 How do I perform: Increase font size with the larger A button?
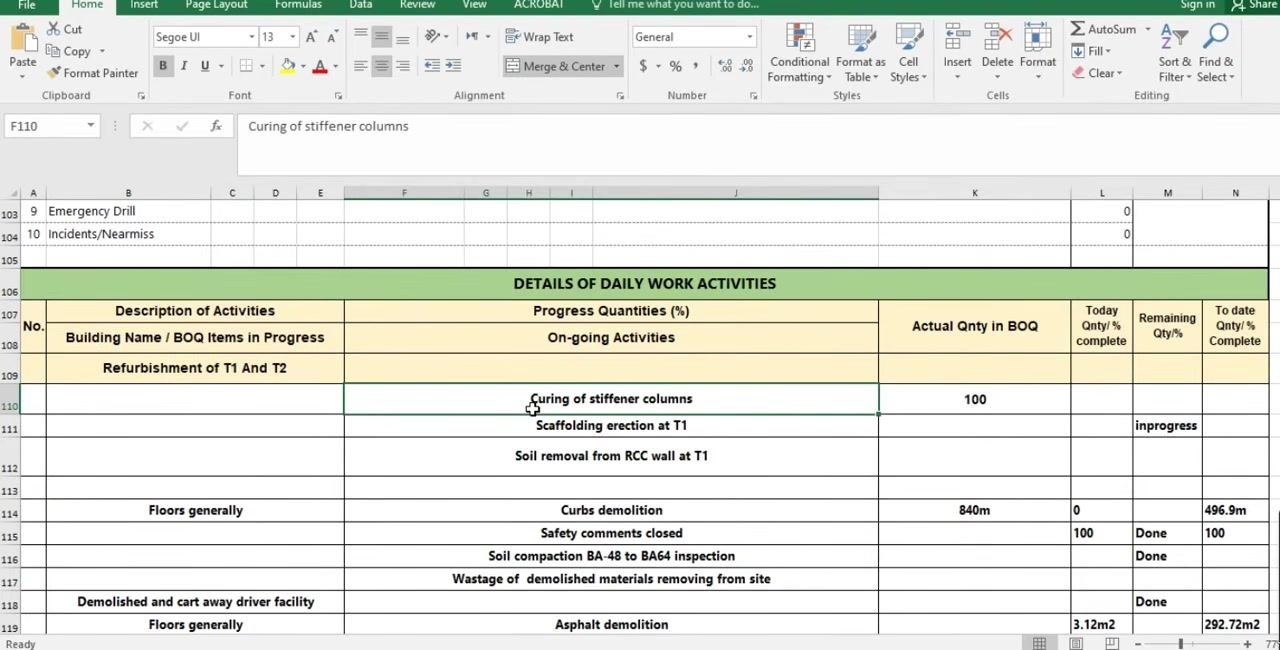[x=312, y=37]
